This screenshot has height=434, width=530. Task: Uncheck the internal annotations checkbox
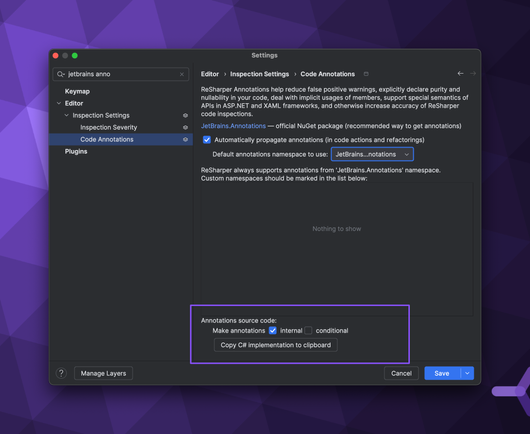[273, 331]
